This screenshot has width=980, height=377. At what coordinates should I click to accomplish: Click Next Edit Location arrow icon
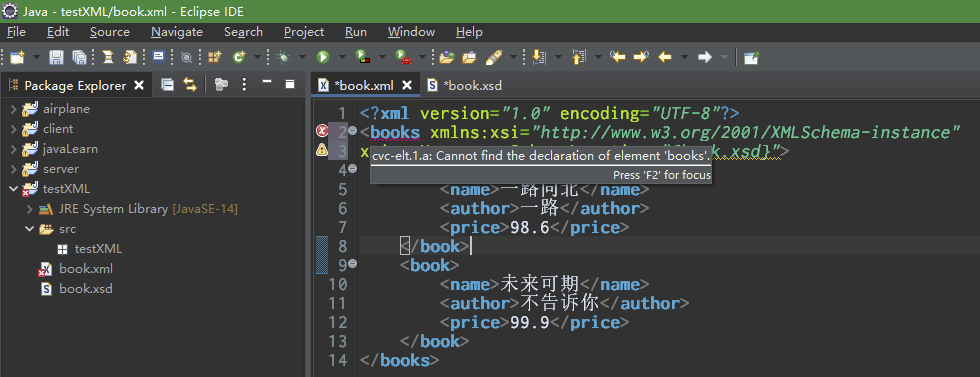coord(641,58)
